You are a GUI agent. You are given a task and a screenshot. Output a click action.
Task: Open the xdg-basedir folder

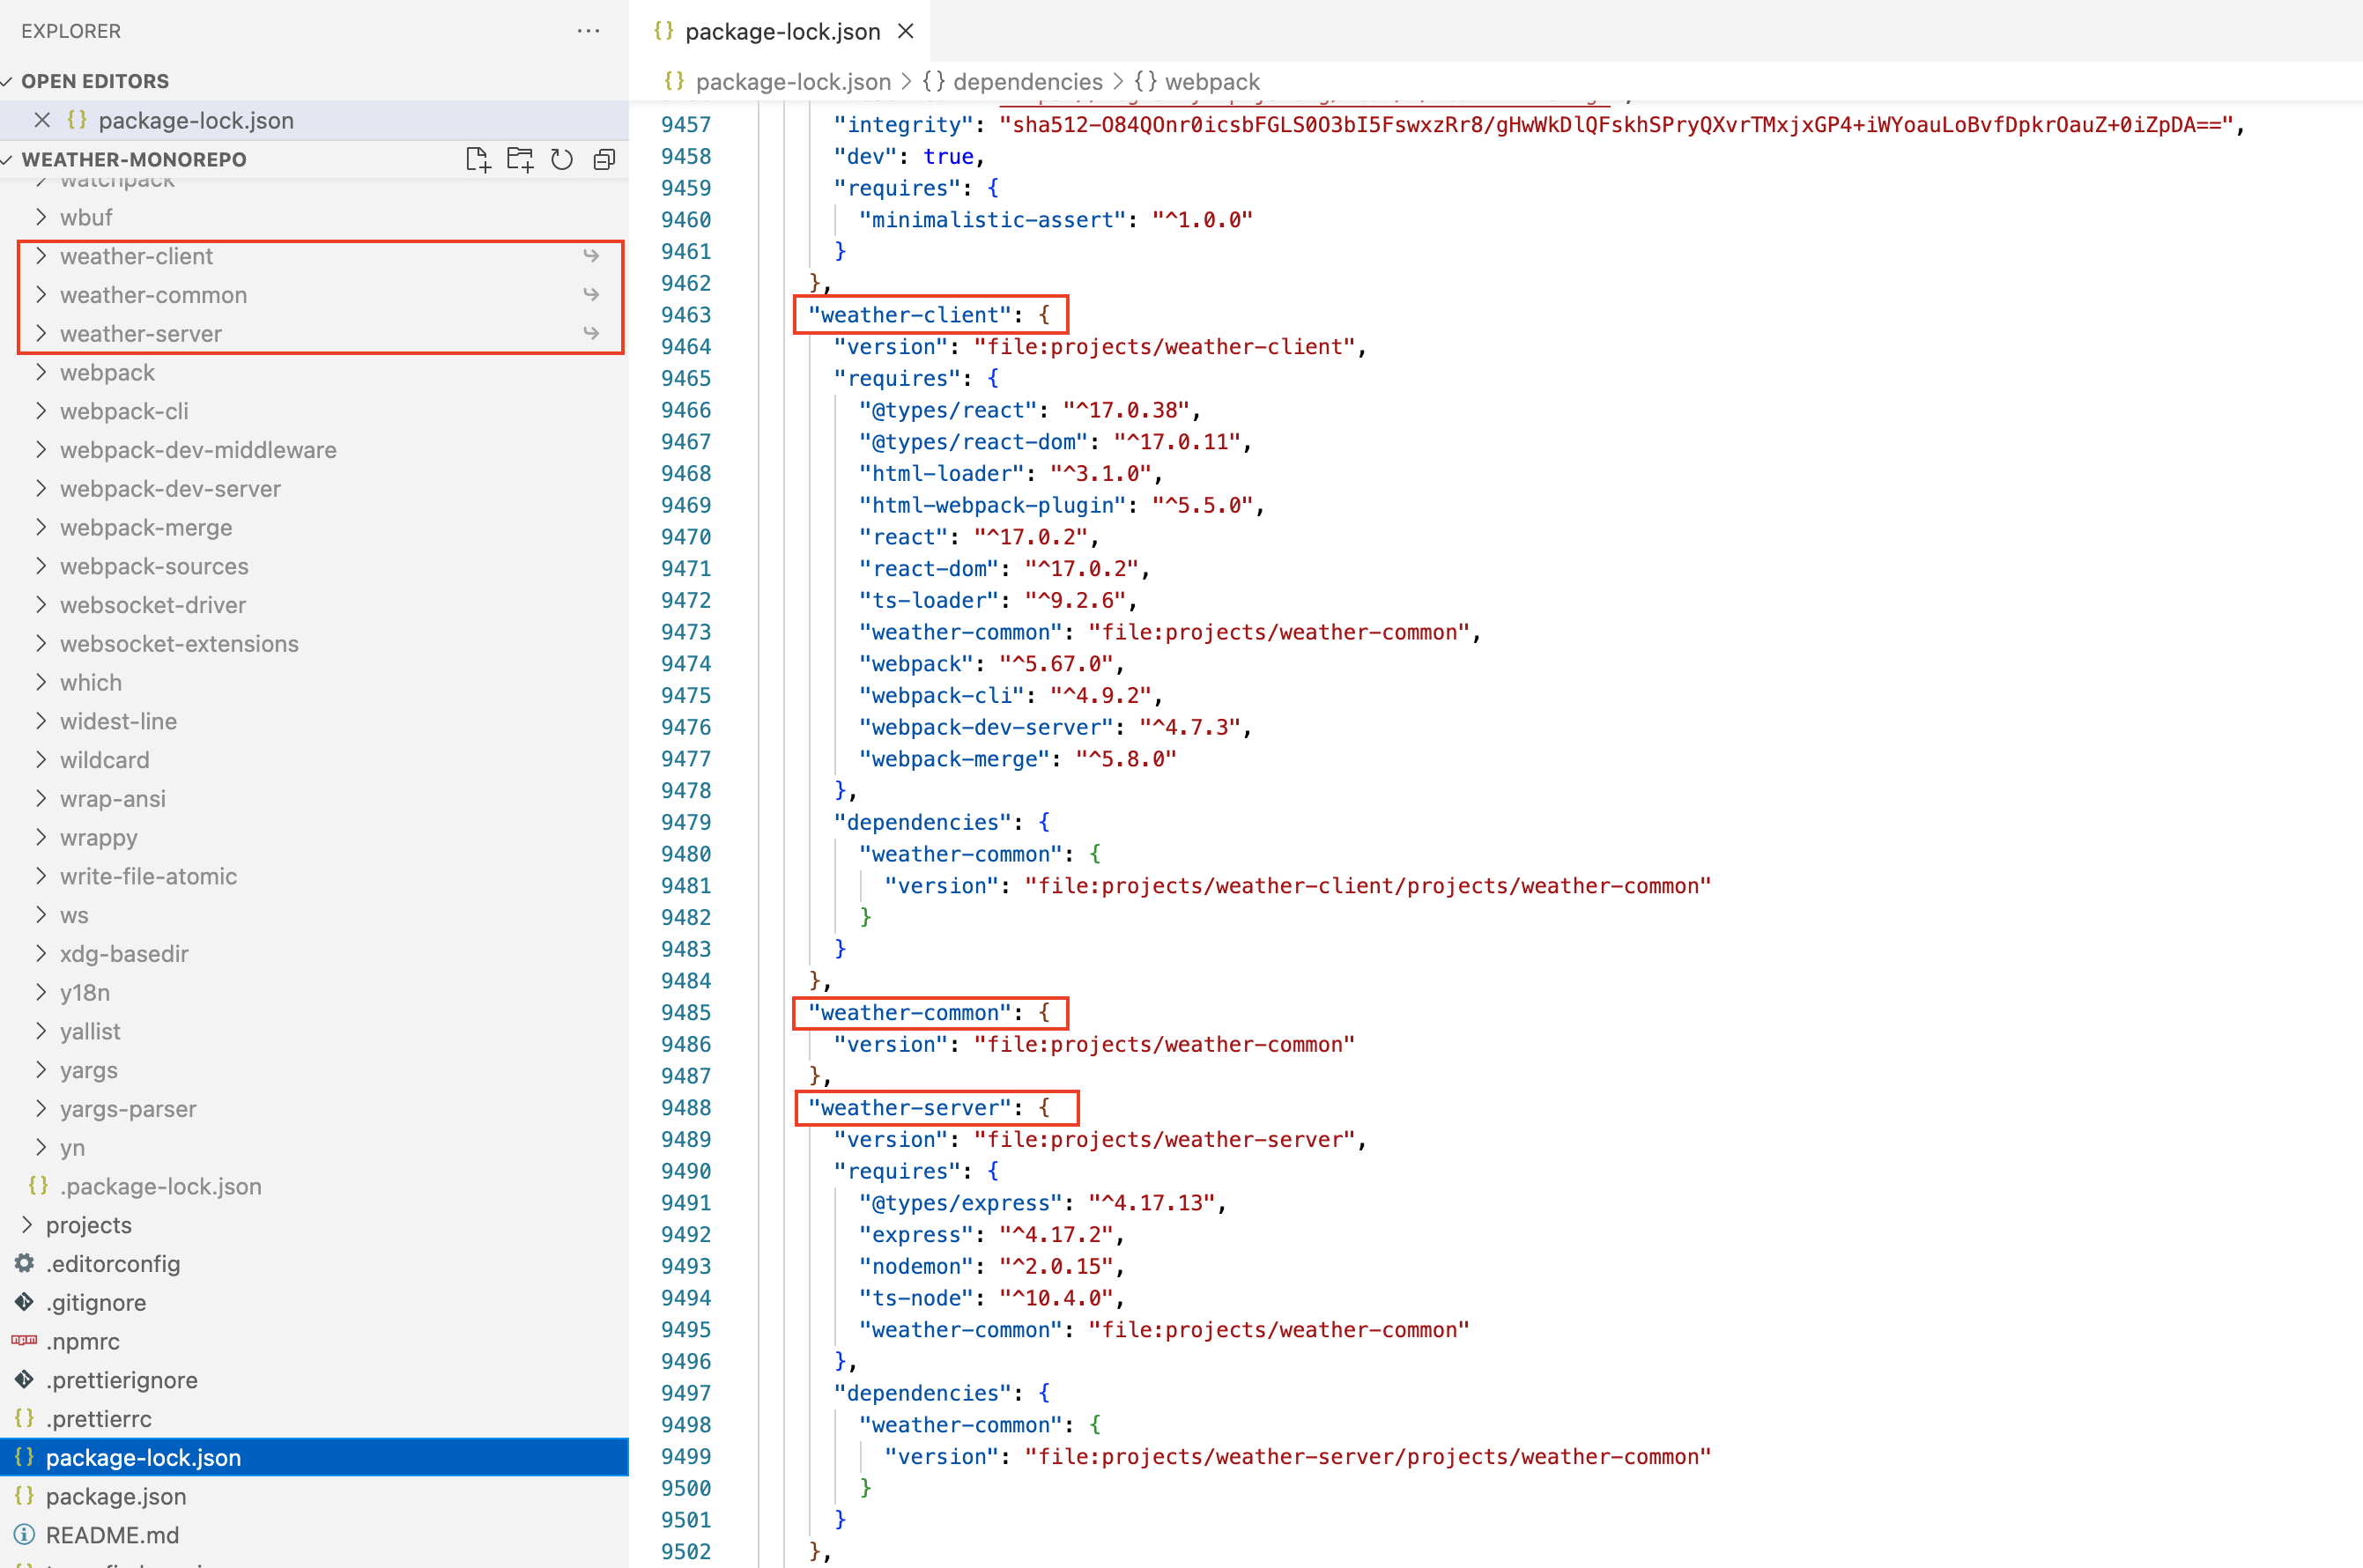[124, 953]
